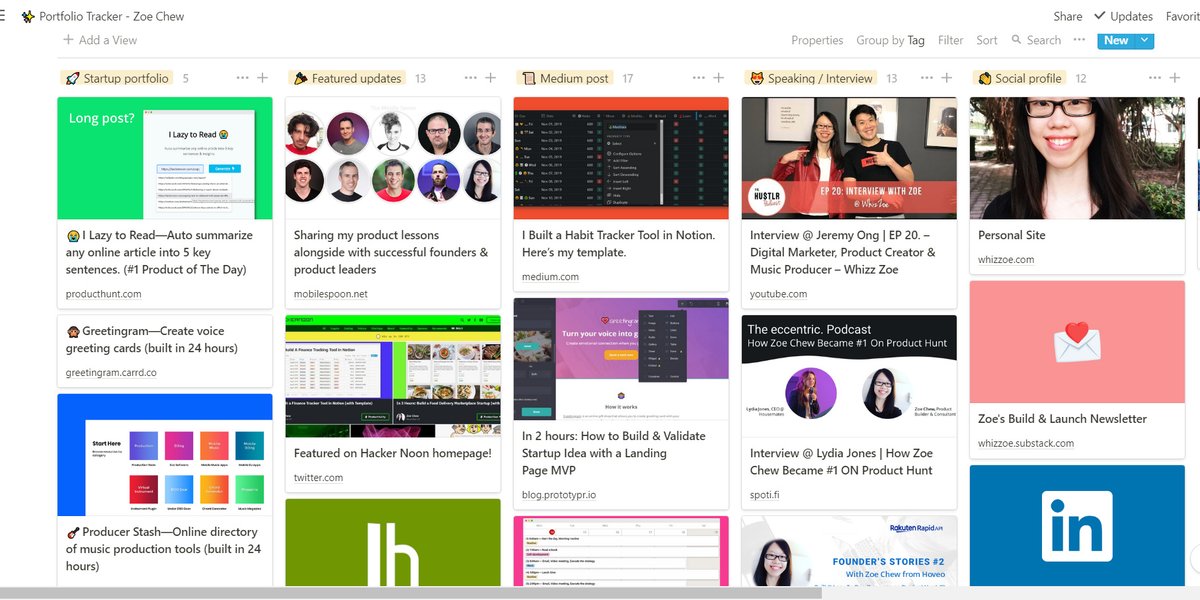Open the Properties menu

(x=817, y=40)
